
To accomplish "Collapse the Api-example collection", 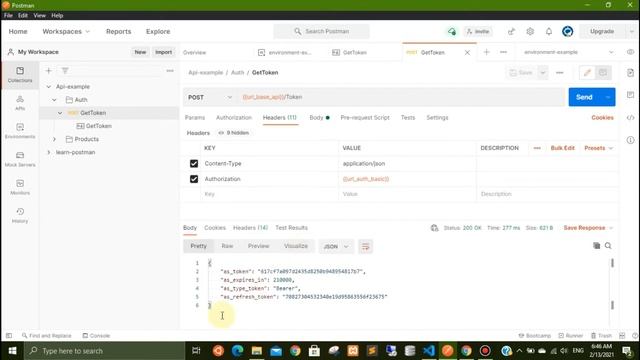I will 49,87.
